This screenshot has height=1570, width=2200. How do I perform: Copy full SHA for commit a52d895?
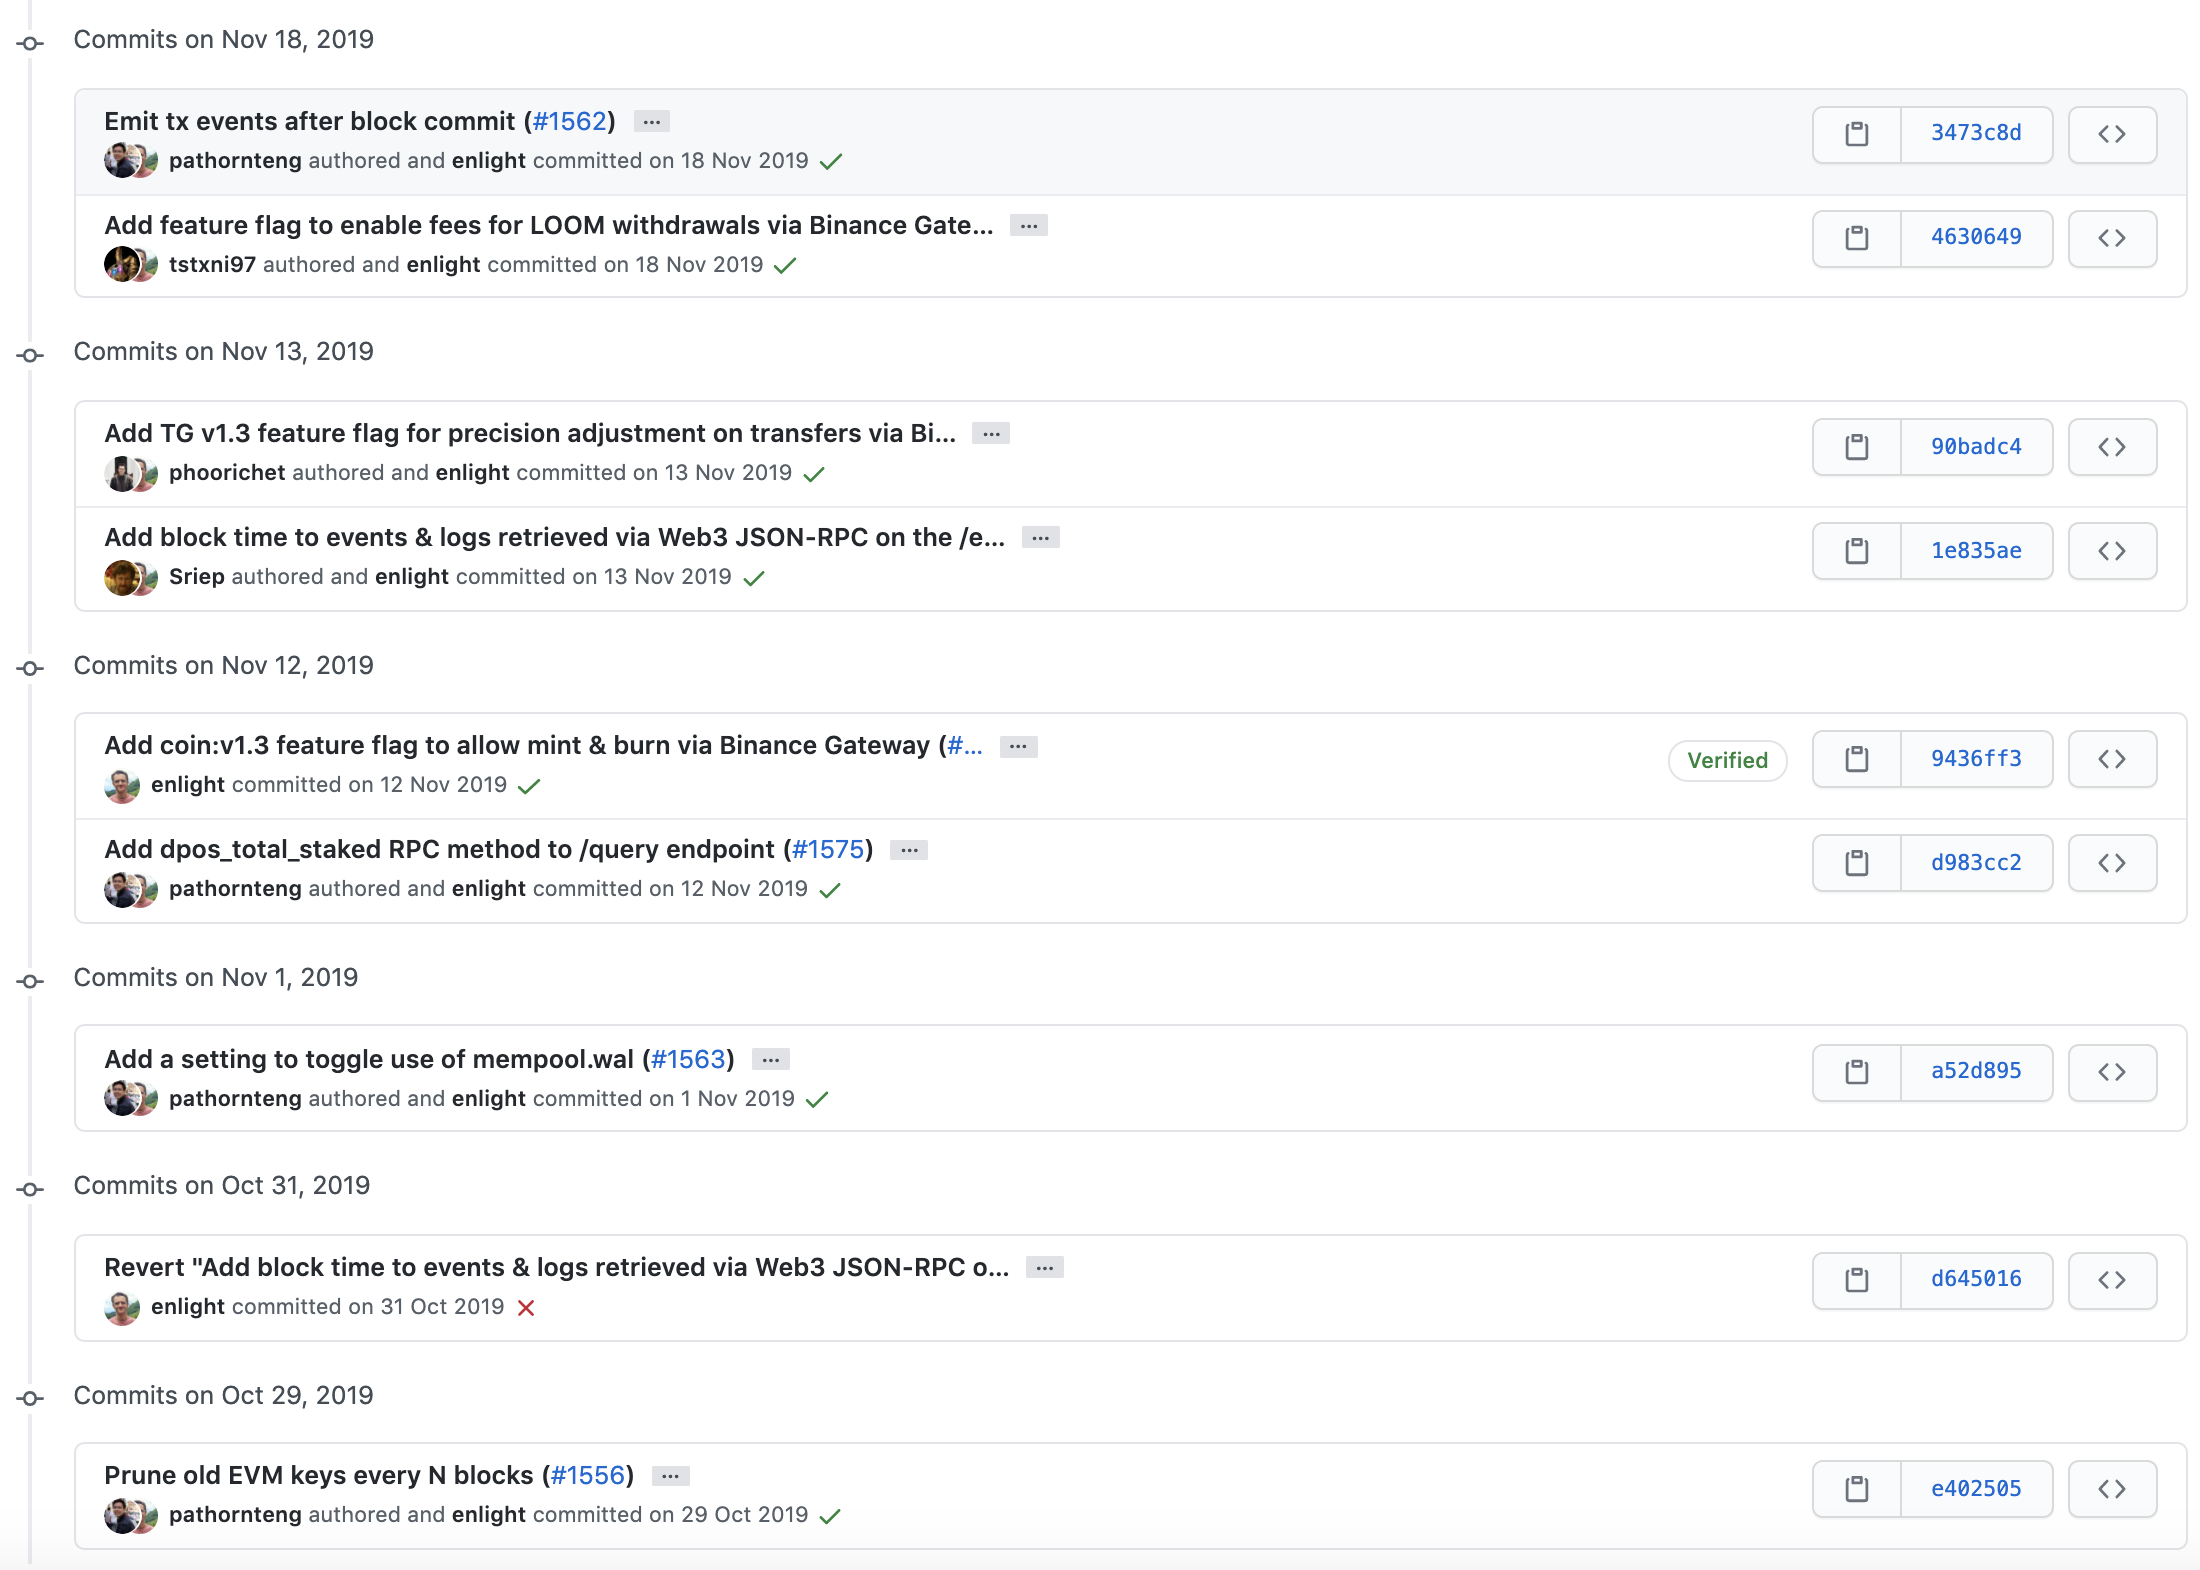click(1856, 1072)
